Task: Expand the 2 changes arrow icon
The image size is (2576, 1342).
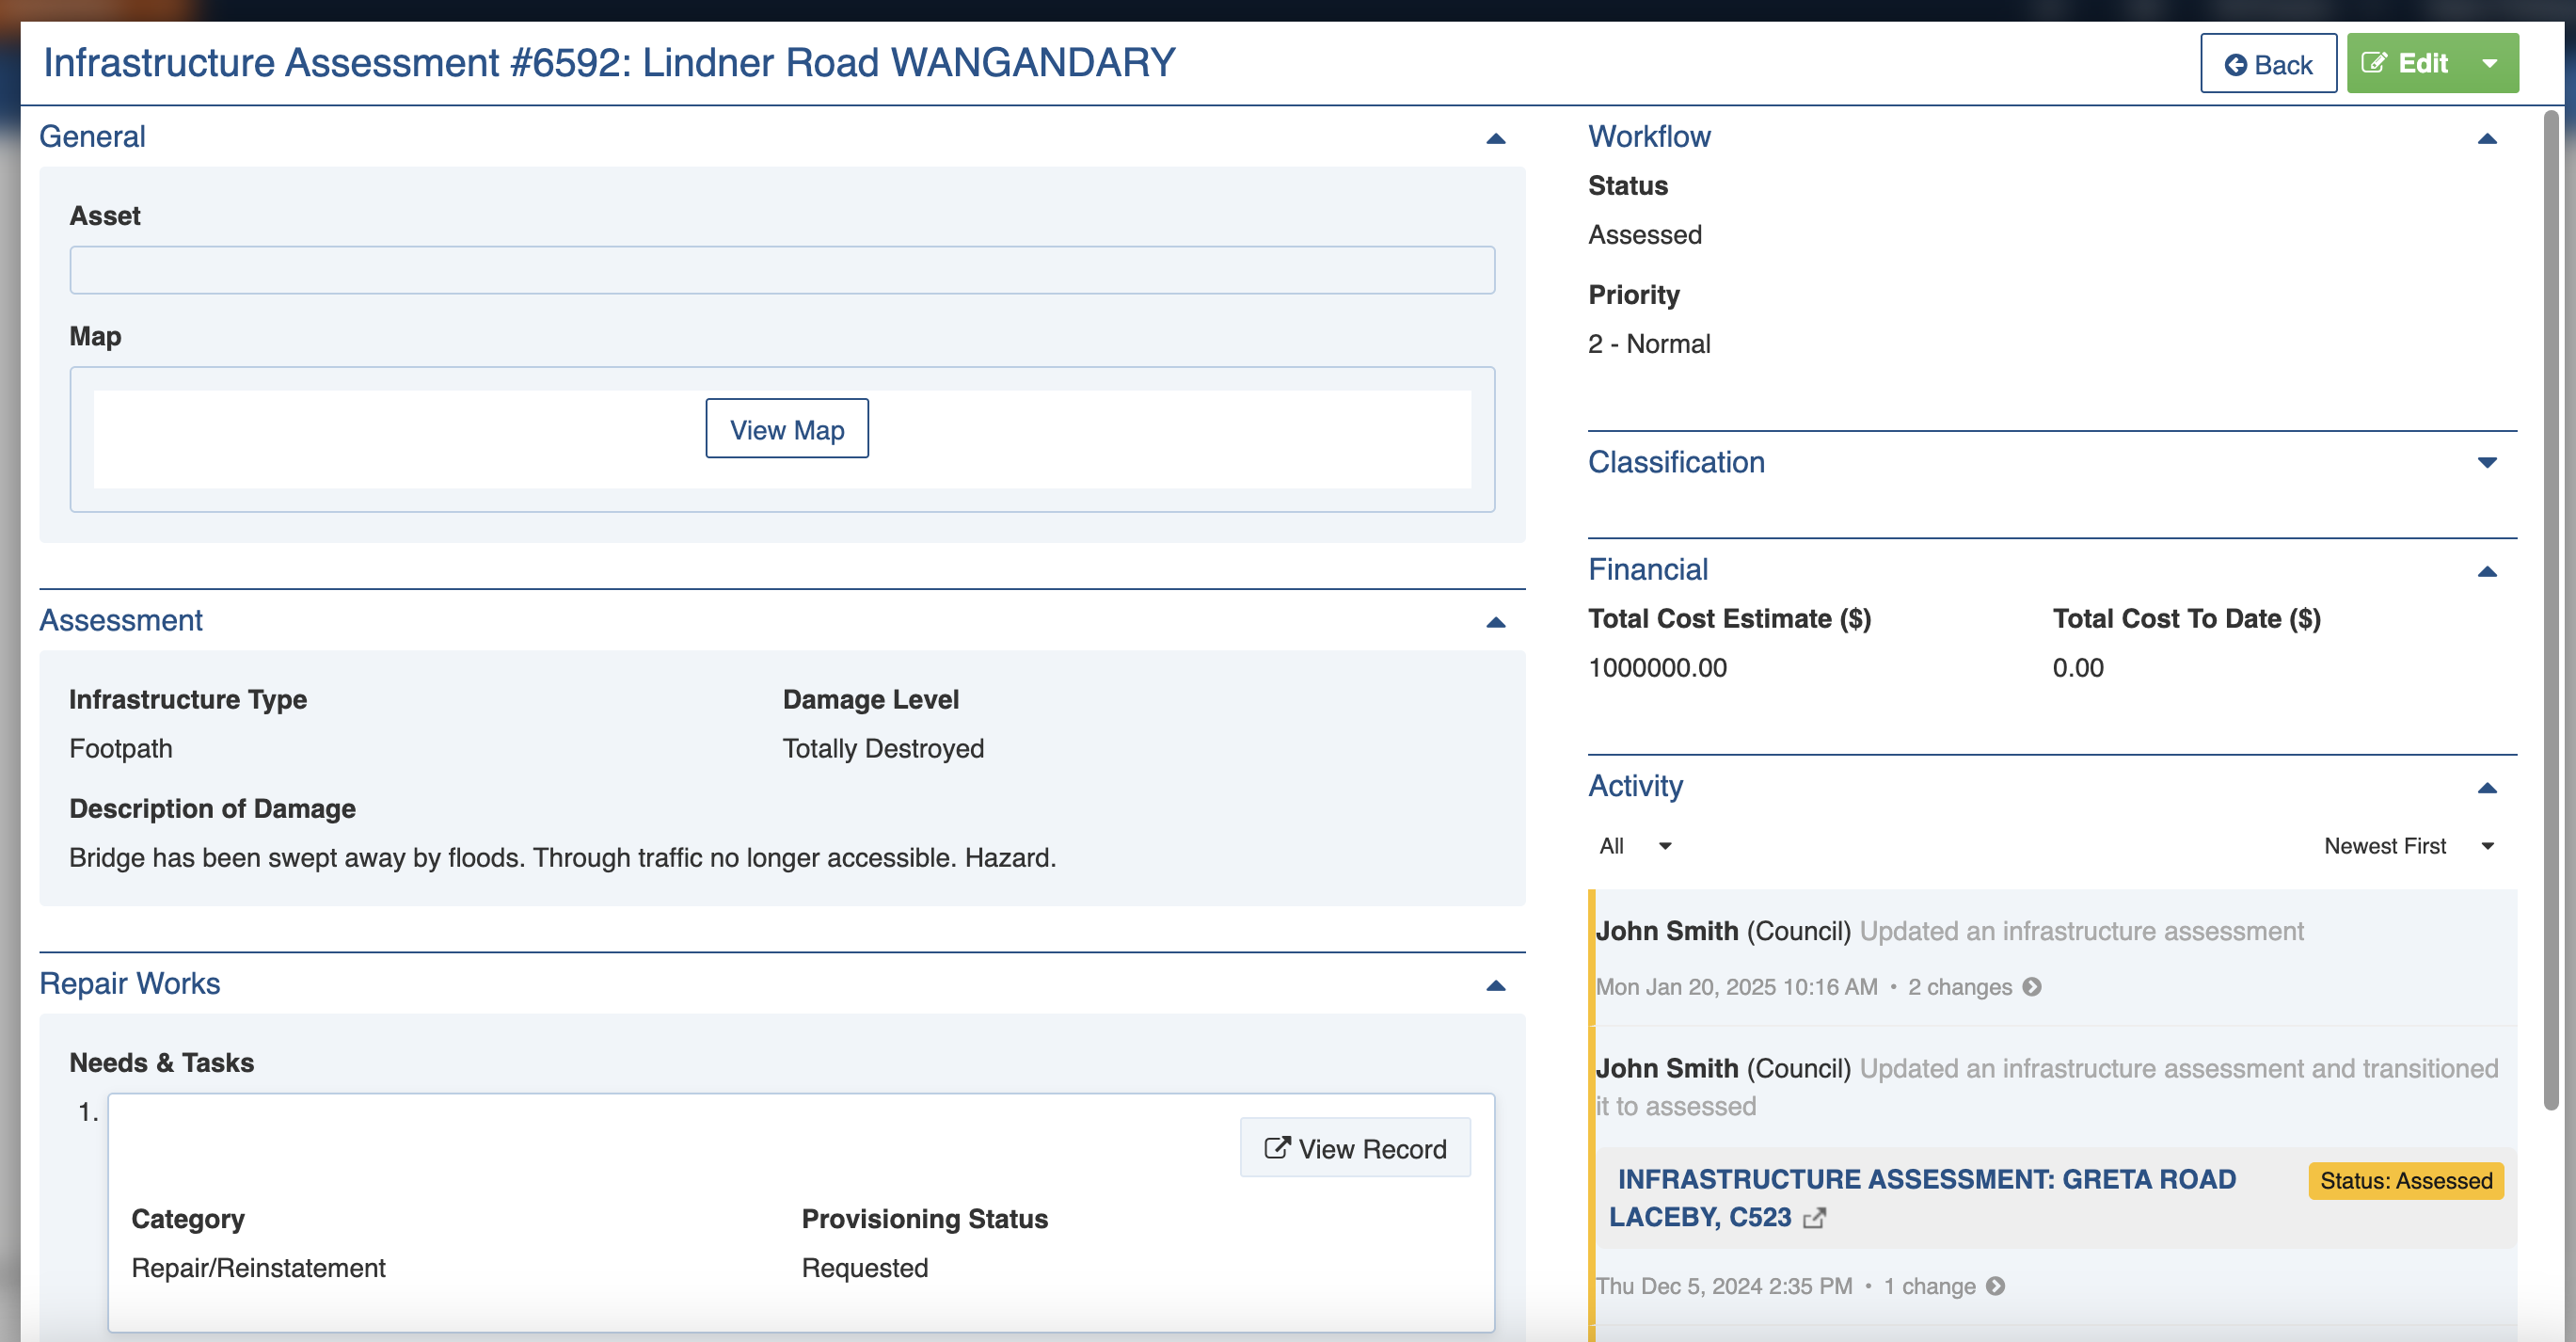Action: pyautogui.click(x=2031, y=987)
